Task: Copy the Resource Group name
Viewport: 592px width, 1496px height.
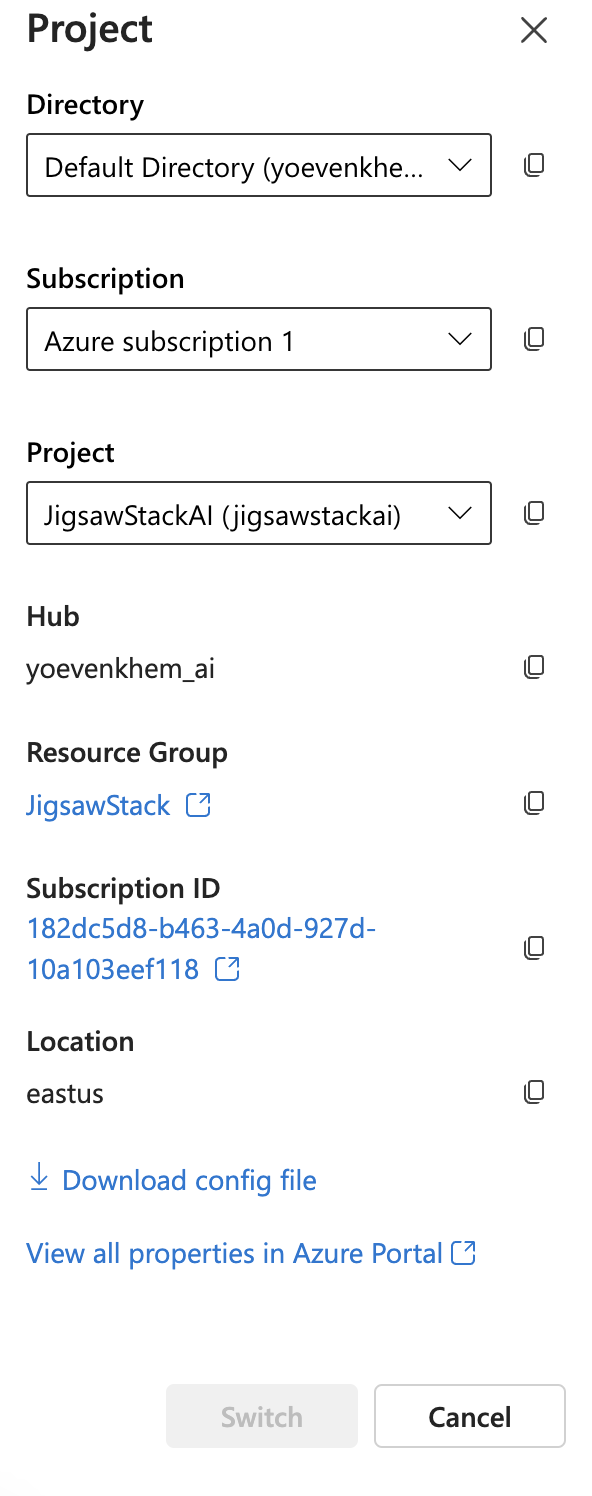Action: [535, 802]
